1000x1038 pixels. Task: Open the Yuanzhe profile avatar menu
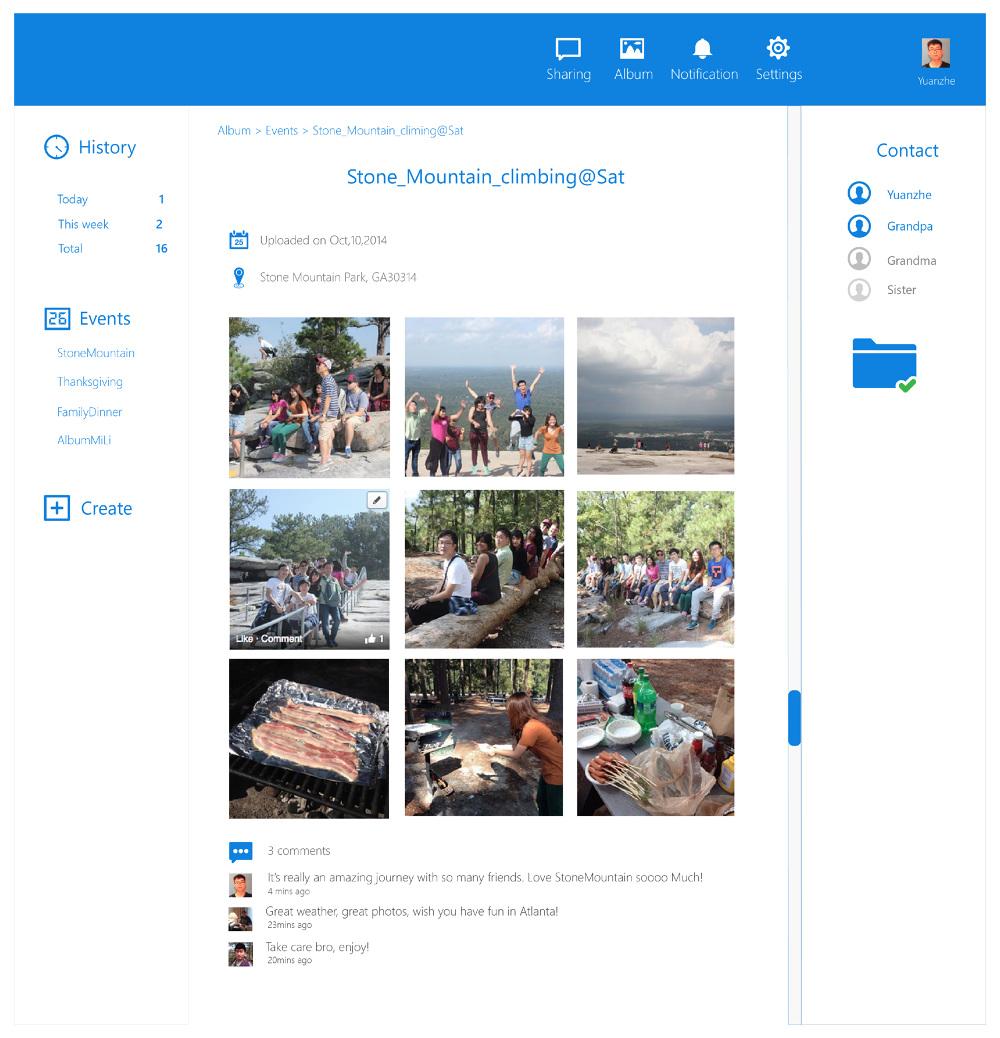[x=936, y=54]
